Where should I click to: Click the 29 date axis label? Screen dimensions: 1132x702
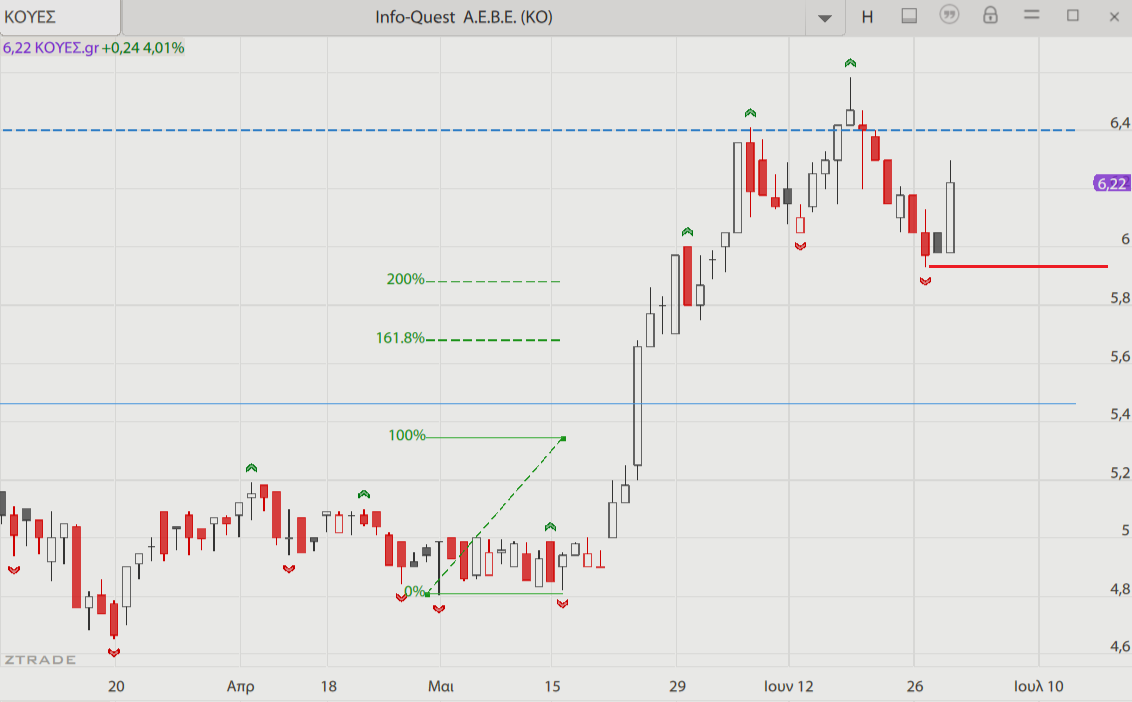click(677, 686)
